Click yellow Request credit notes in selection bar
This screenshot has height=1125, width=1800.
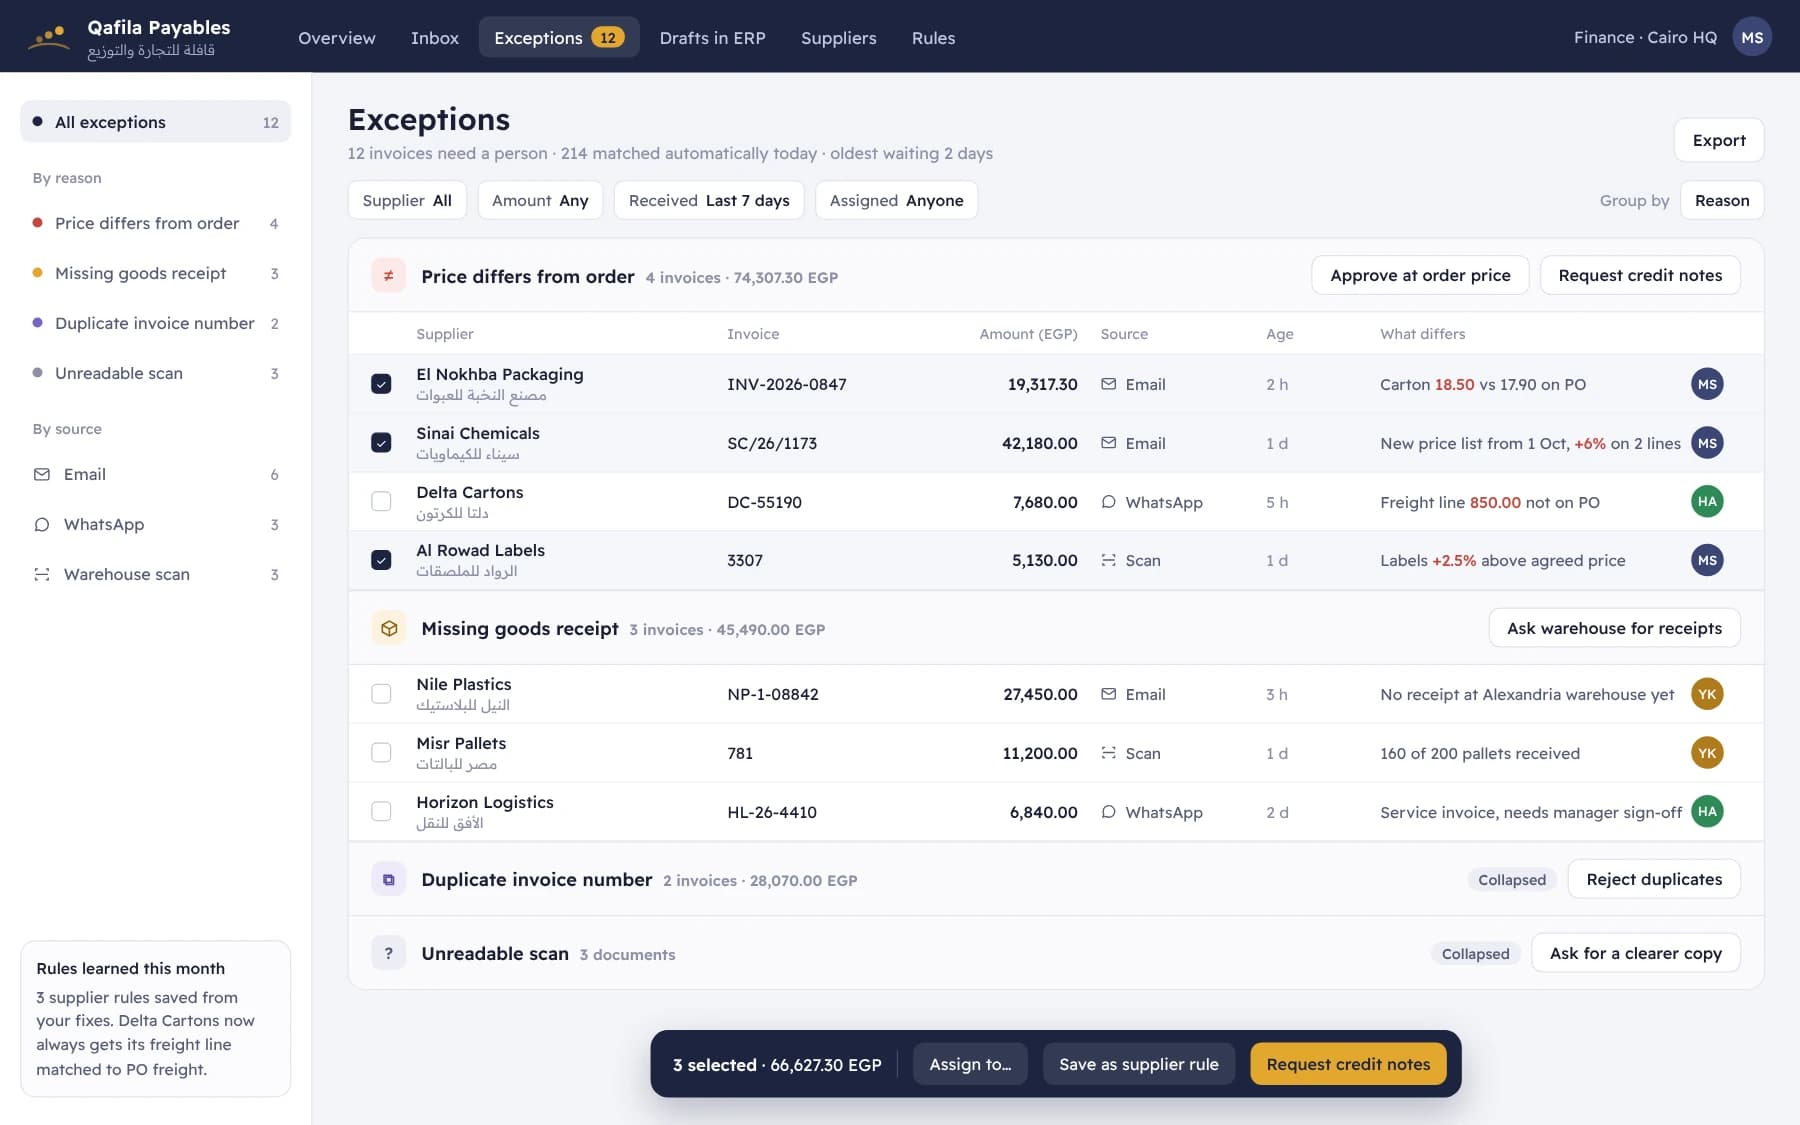pos(1348,1064)
